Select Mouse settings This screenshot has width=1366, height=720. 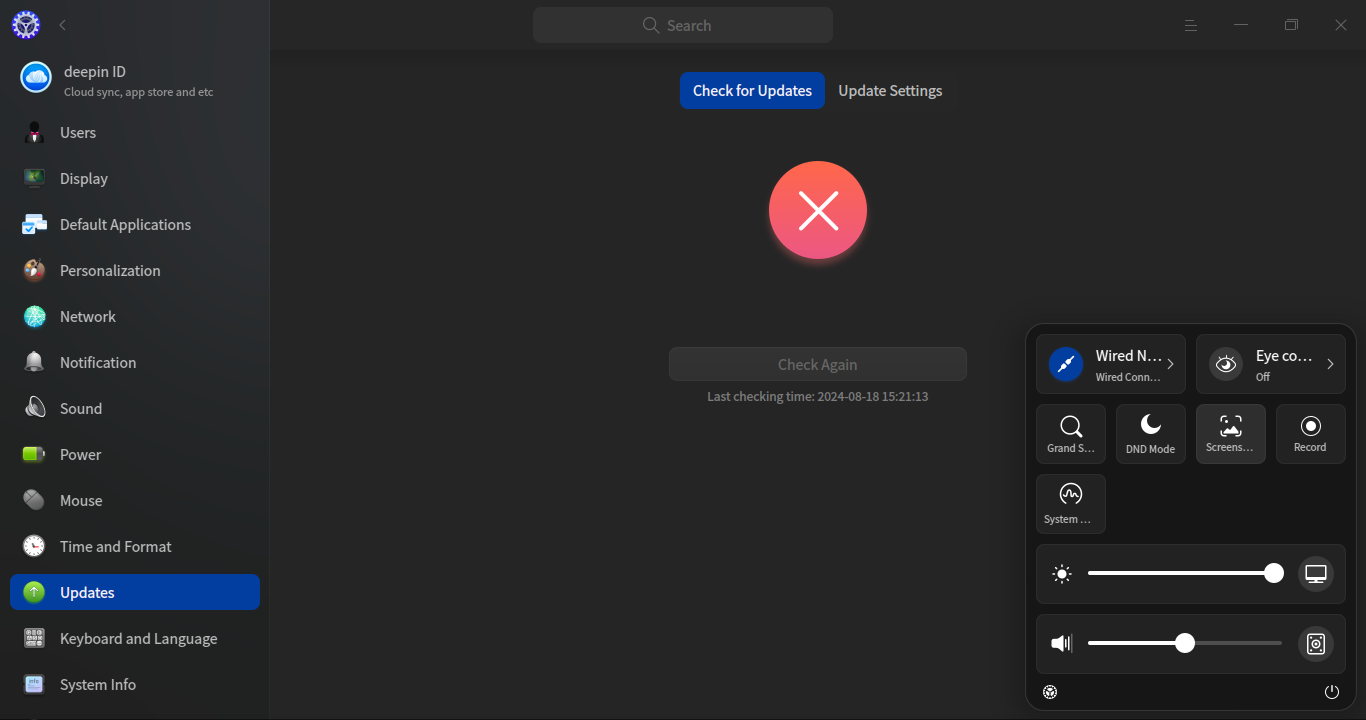point(135,501)
